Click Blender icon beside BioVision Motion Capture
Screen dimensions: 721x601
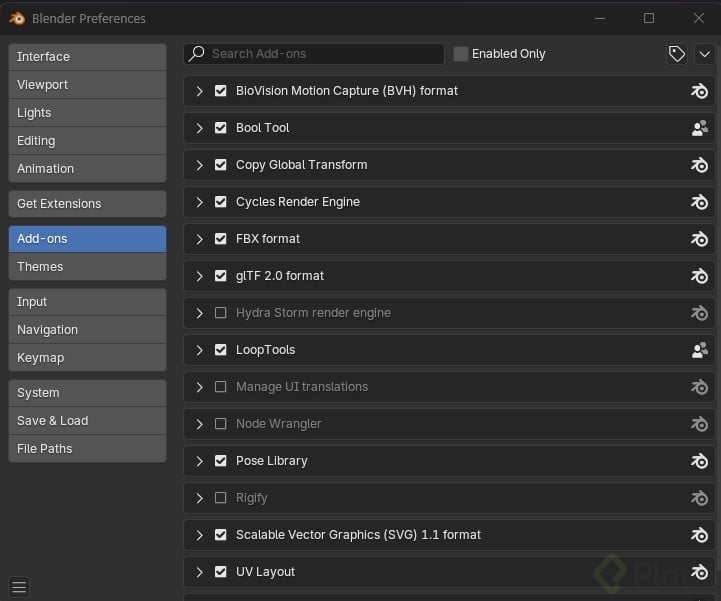pos(700,91)
